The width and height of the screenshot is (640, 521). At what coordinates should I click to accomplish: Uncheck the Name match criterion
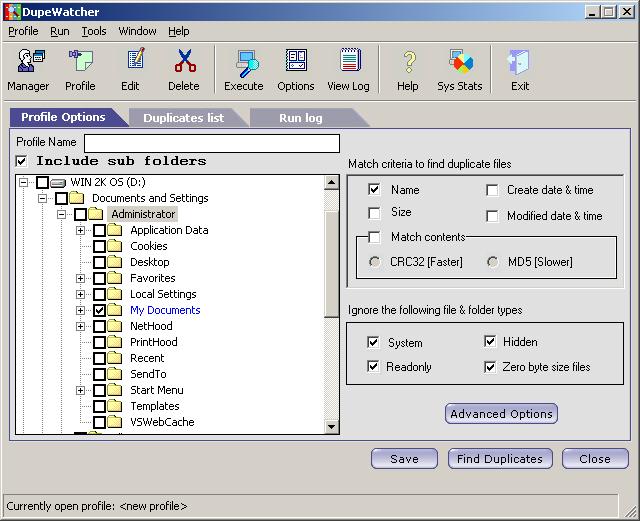click(x=374, y=189)
